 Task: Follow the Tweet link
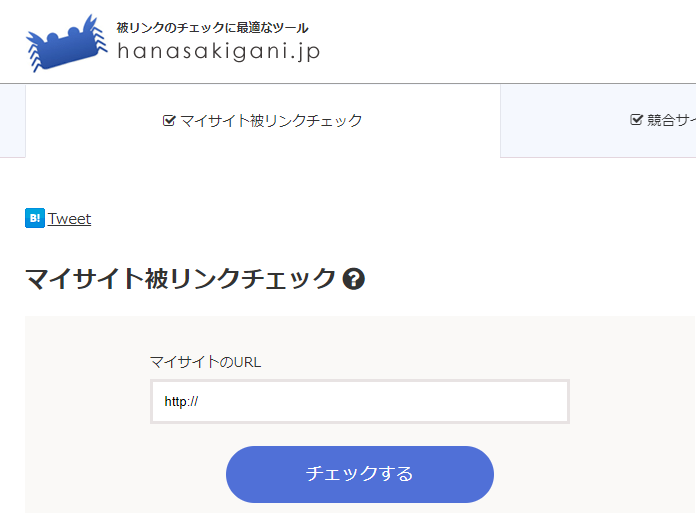click(x=69, y=219)
